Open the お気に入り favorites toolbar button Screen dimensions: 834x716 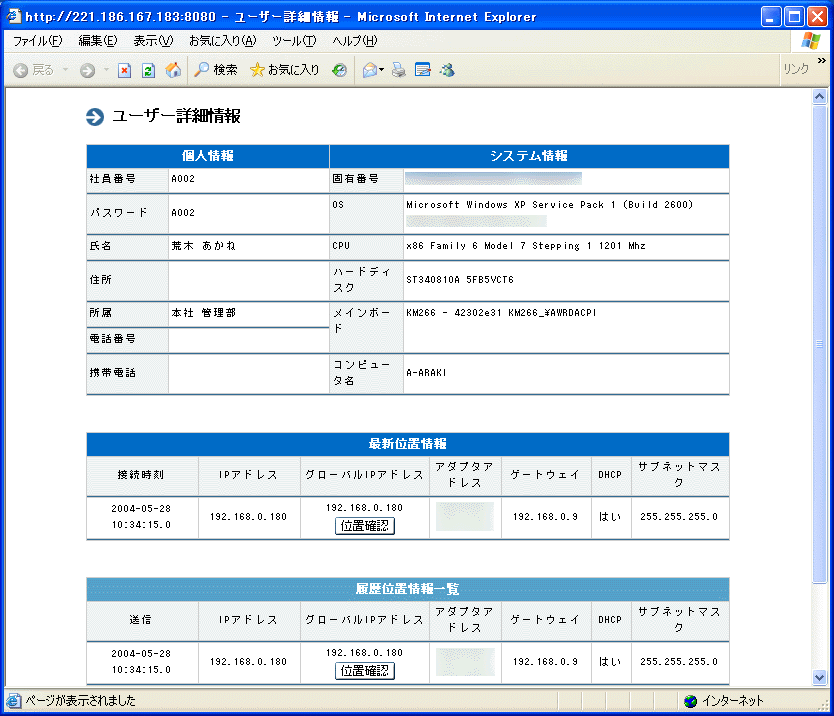(285, 70)
